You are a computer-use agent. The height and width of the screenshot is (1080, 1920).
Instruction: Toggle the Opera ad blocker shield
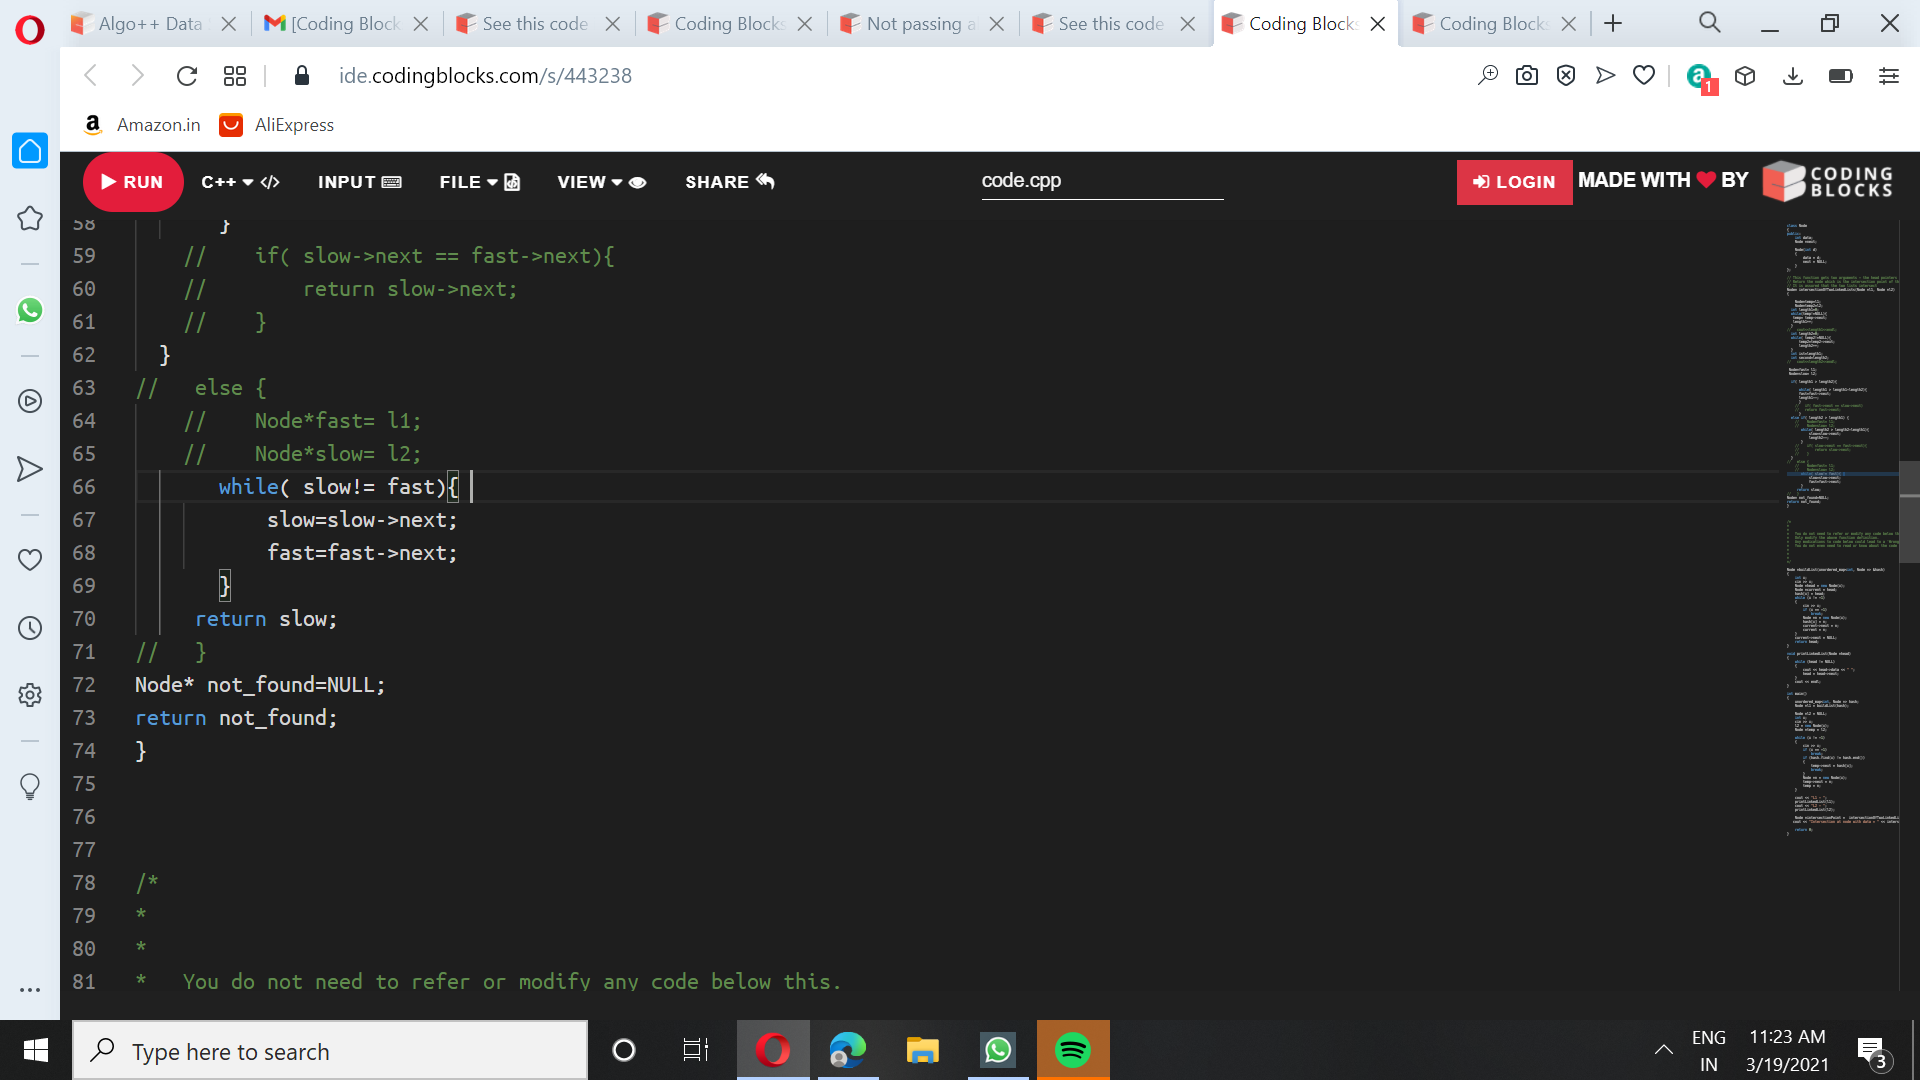click(1566, 76)
